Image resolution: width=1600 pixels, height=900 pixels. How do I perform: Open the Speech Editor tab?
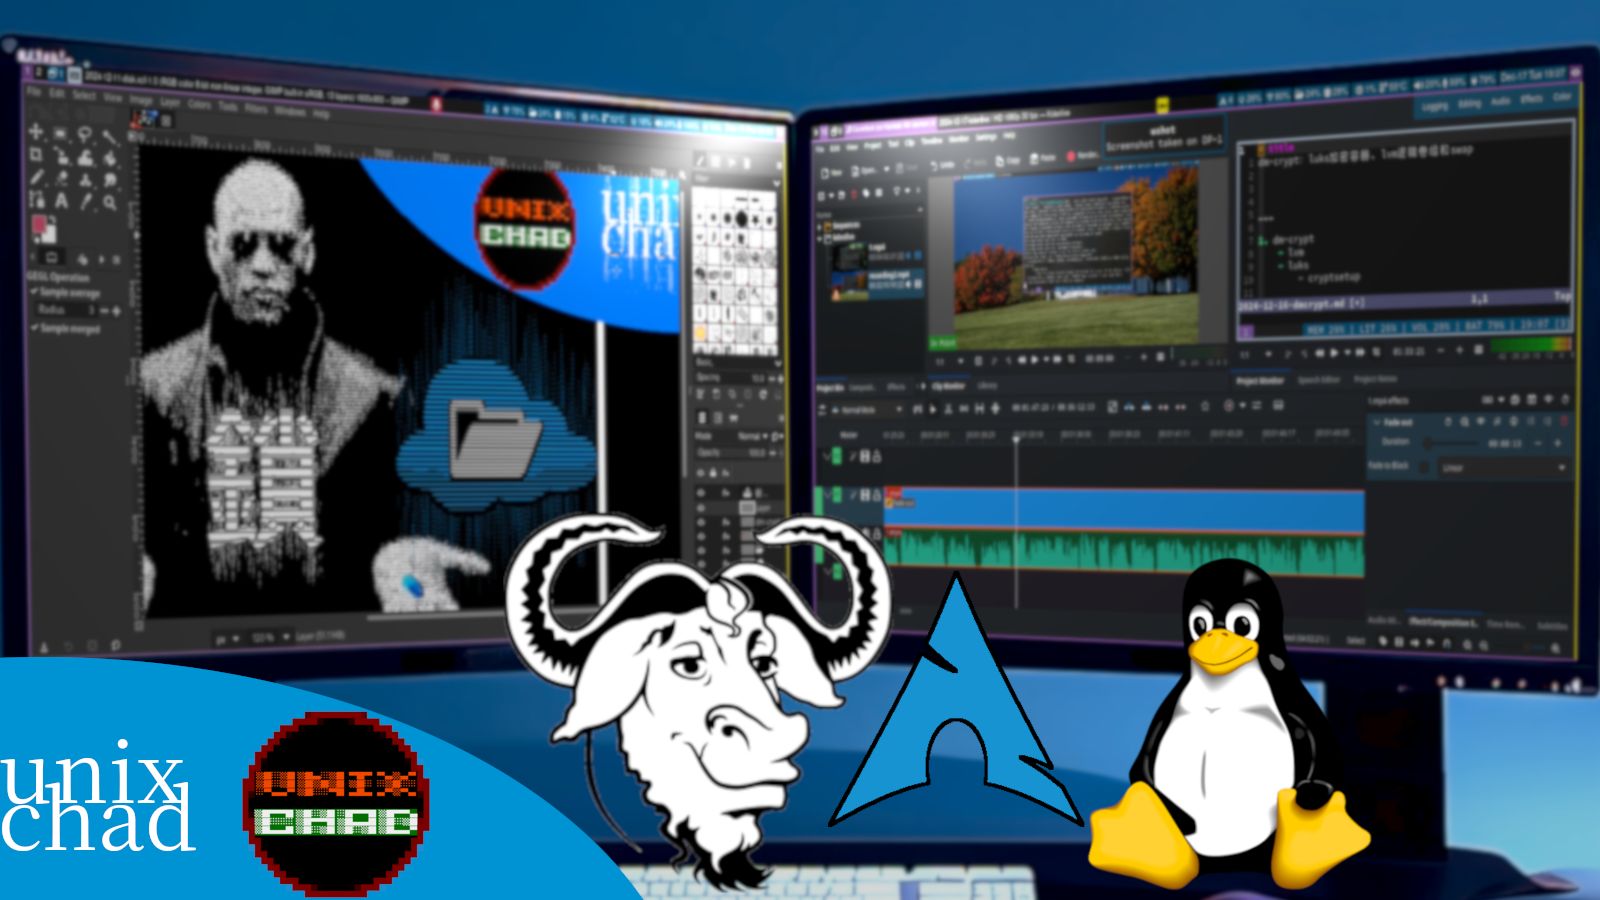tap(1319, 380)
